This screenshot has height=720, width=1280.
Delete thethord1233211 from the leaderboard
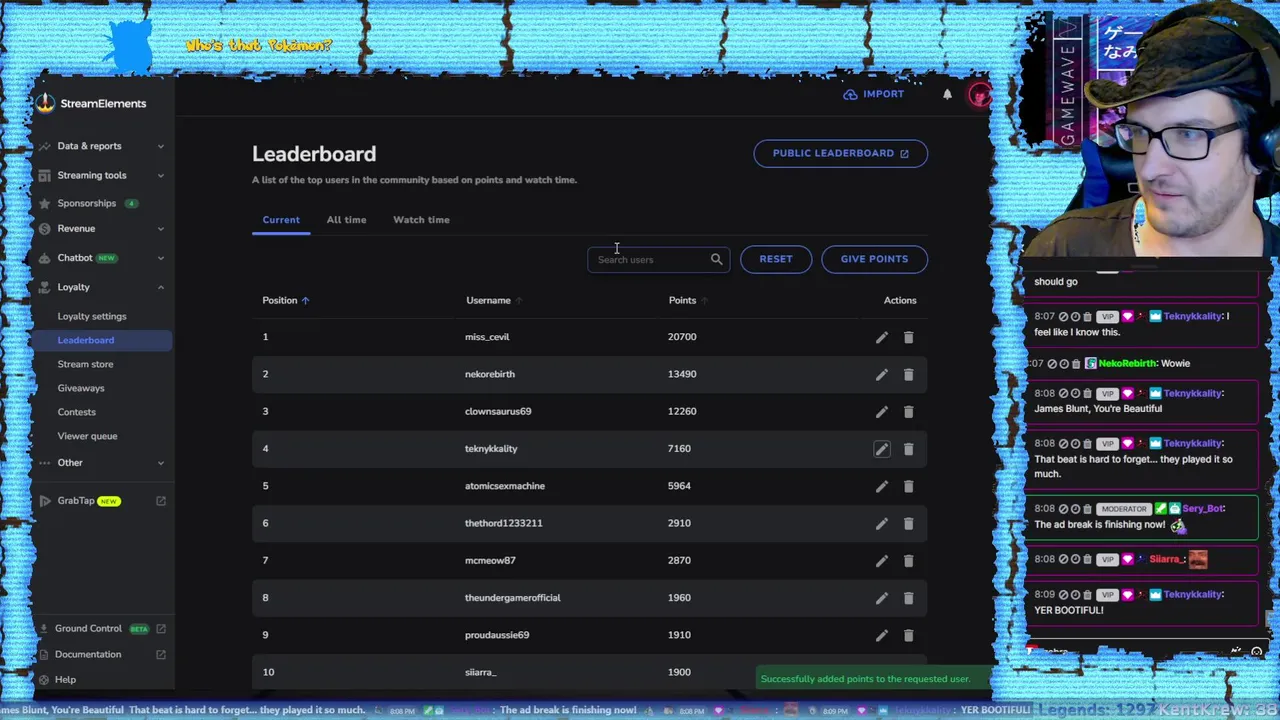pyautogui.click(x=908, y=523)
